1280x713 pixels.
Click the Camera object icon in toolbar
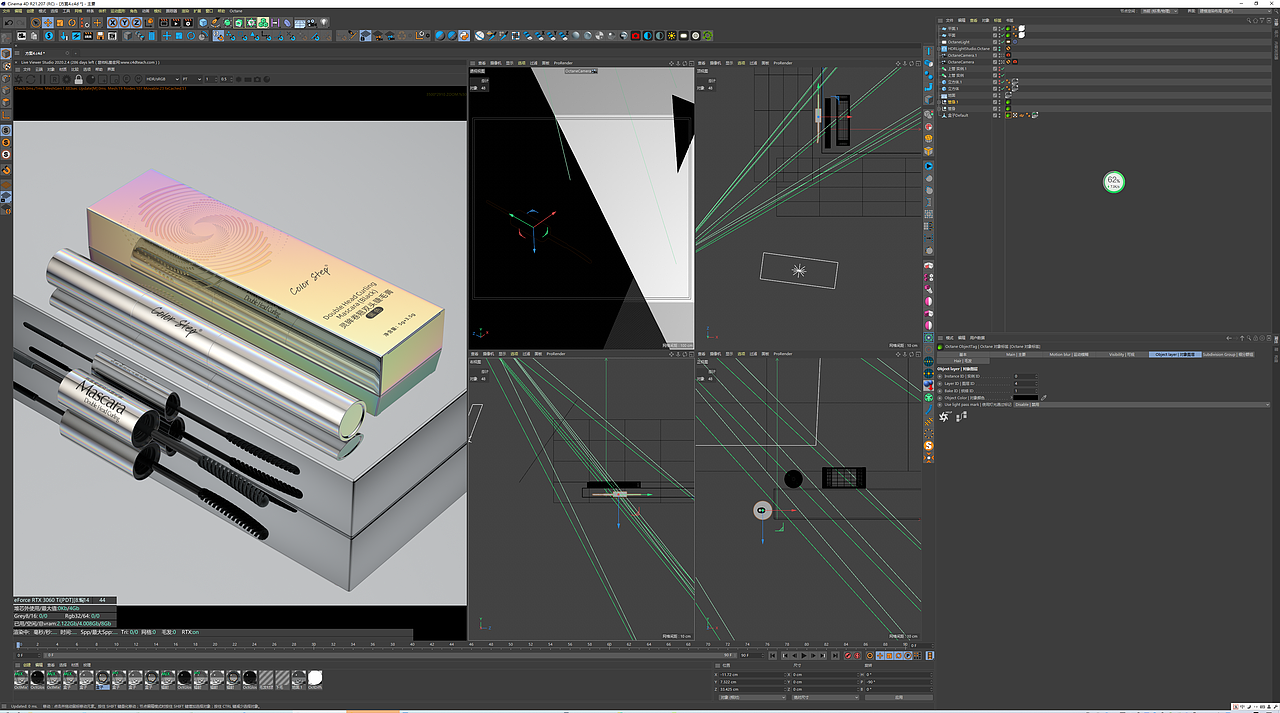tap(311, 22)
